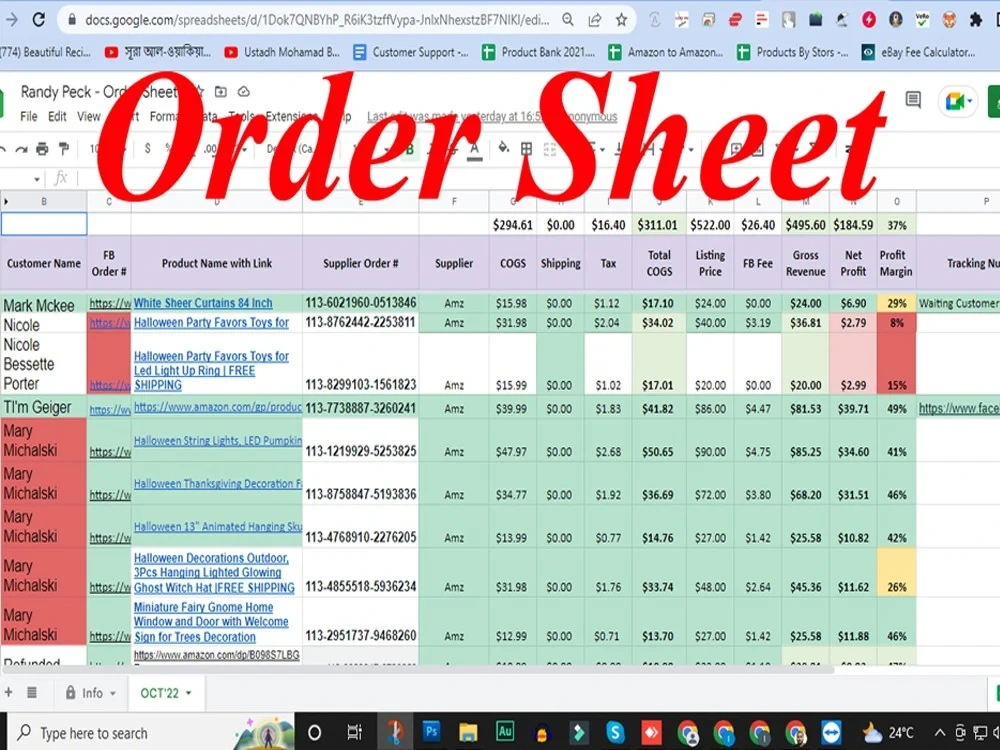Expand hidden column A arrow
Image resolution: width=1000 pixels, height=750 pixels.
click(x=6, y=202)
